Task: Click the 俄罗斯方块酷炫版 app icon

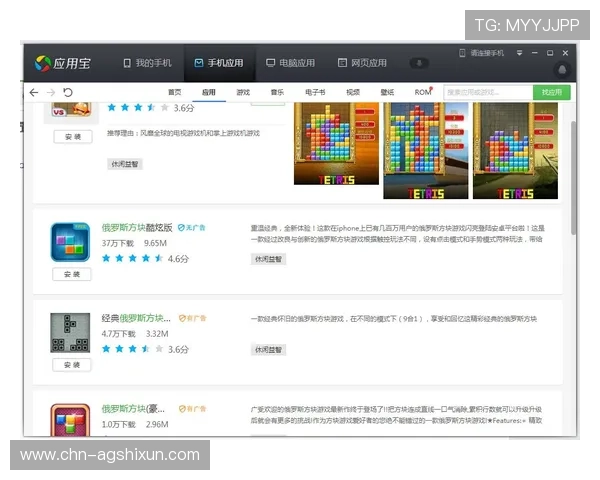Action: pyautogui.click(x=70, y=242)
